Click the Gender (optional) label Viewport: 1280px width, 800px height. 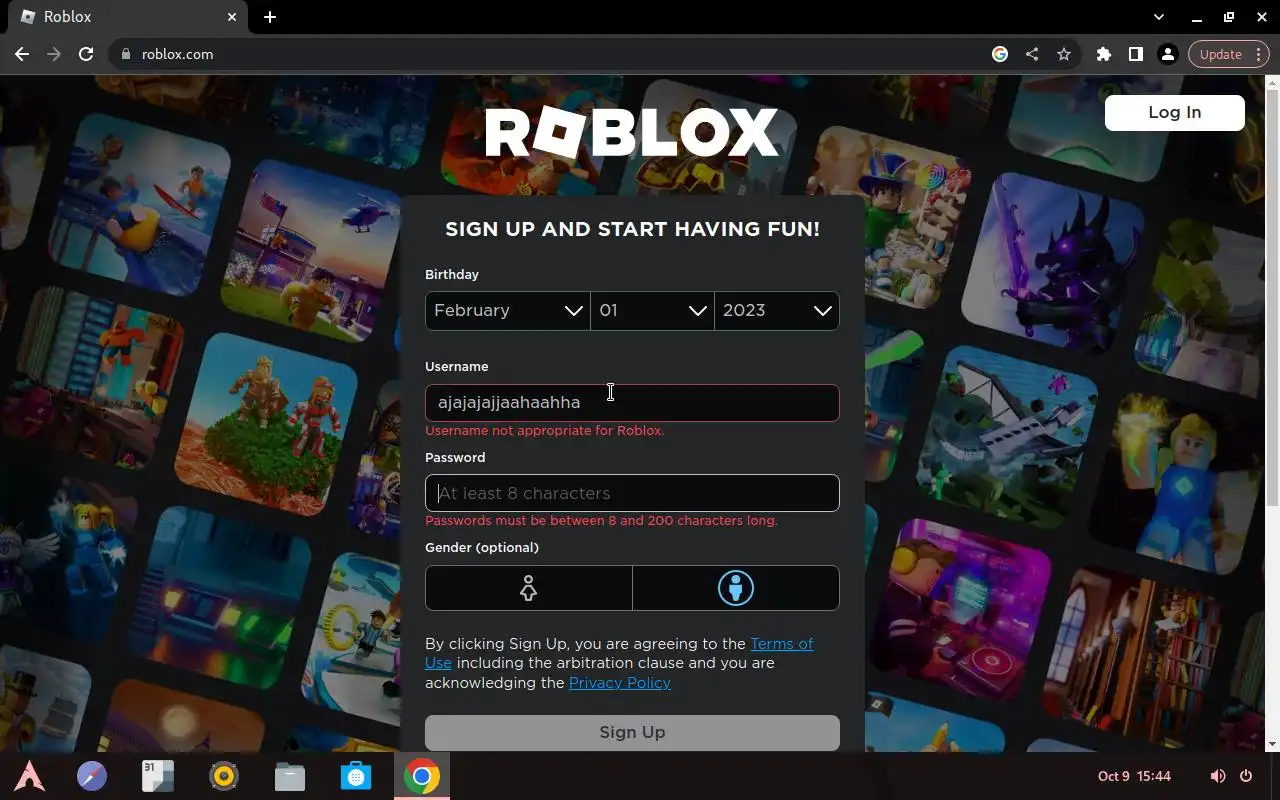click(x=482, y=548)
